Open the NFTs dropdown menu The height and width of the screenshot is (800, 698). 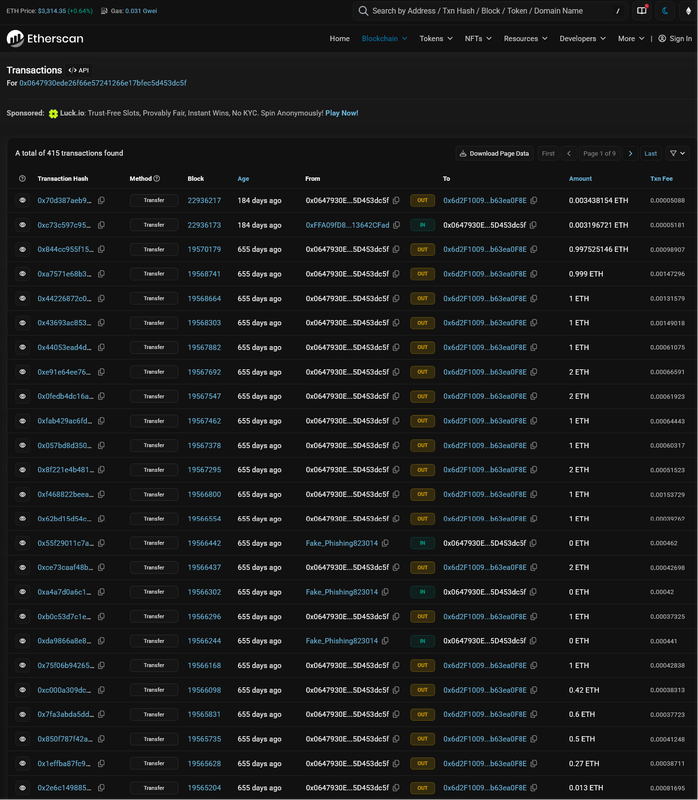click(x=478, y=38)
